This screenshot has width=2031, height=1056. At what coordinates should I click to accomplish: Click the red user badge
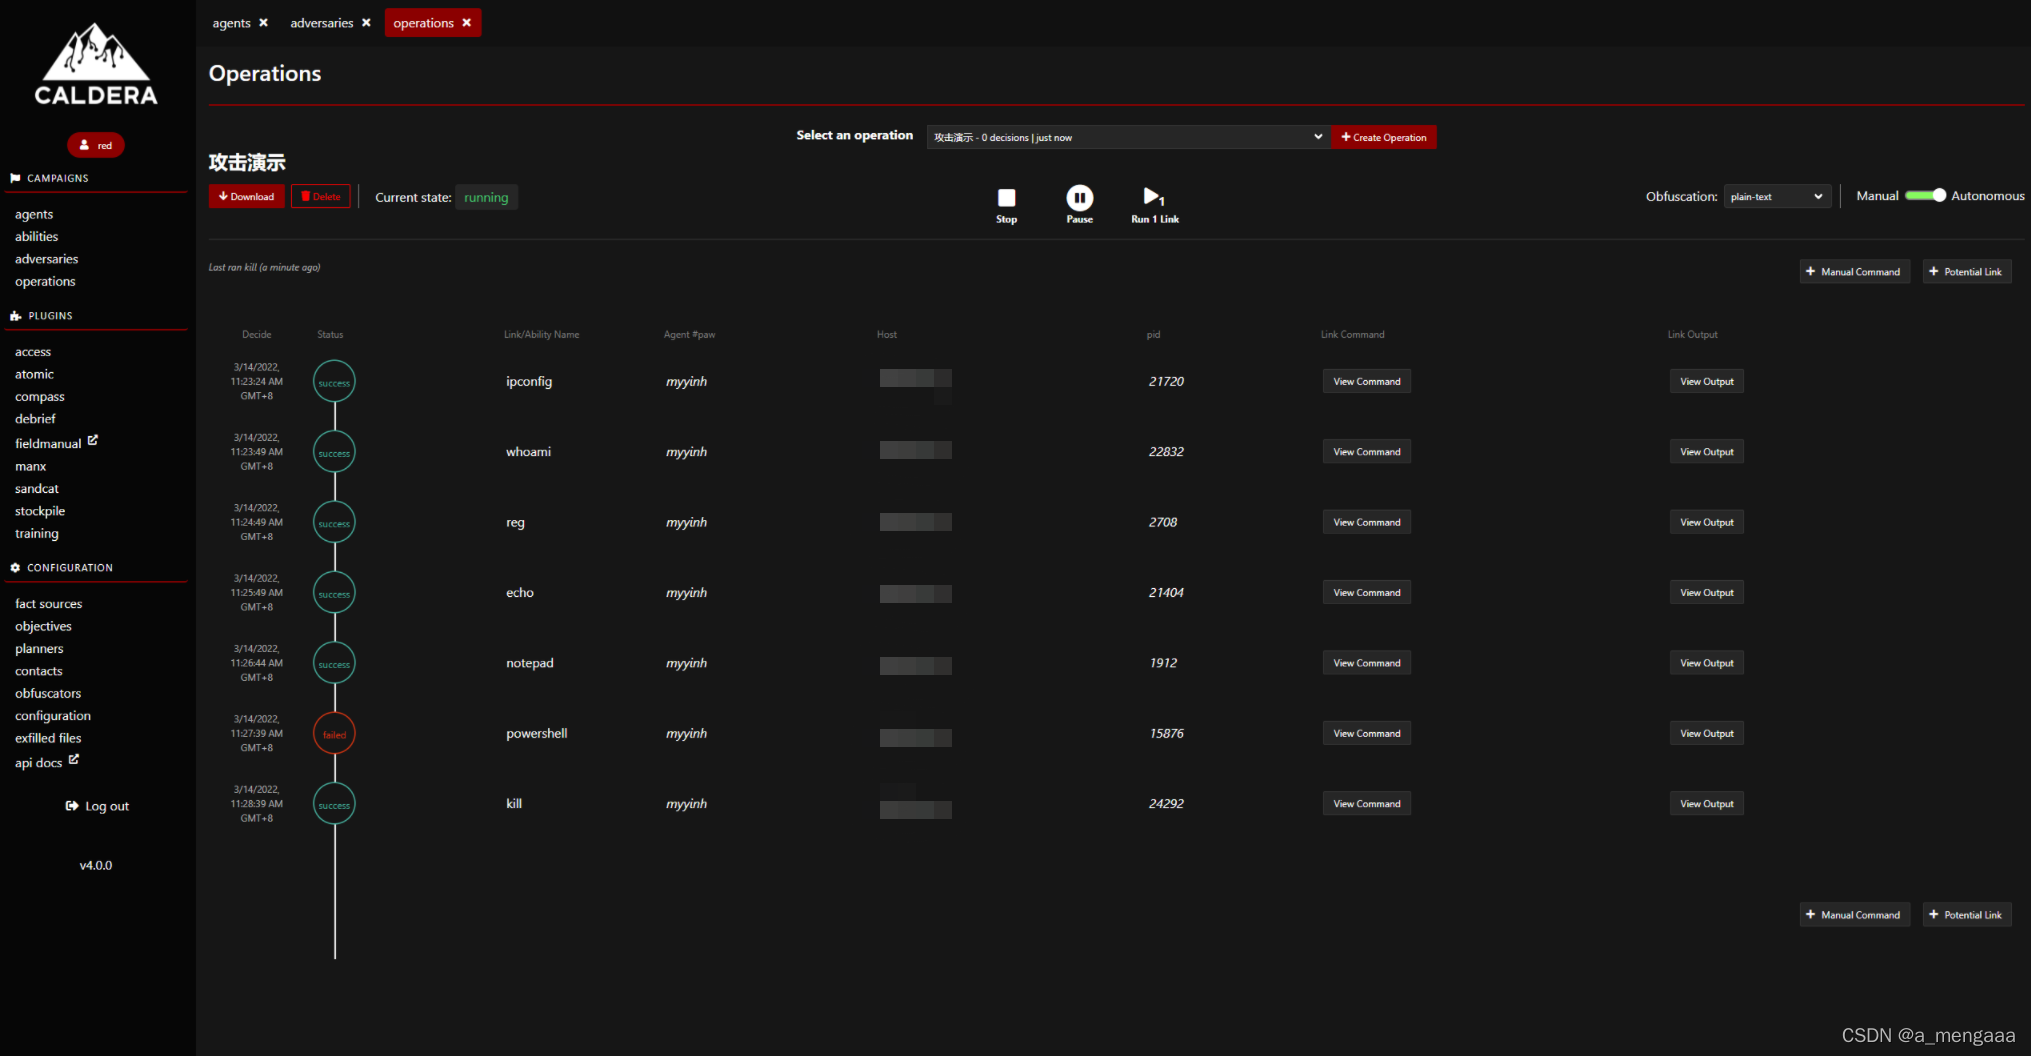96,145
